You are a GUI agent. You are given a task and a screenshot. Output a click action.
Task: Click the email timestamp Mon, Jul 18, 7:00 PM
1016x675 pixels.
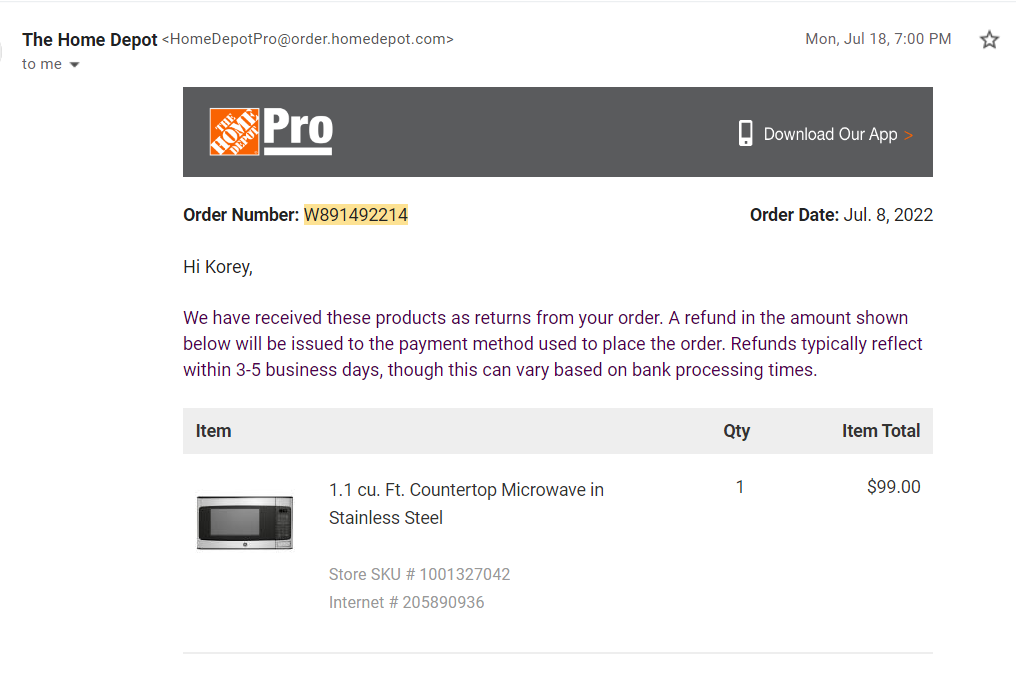click(878, 39)
